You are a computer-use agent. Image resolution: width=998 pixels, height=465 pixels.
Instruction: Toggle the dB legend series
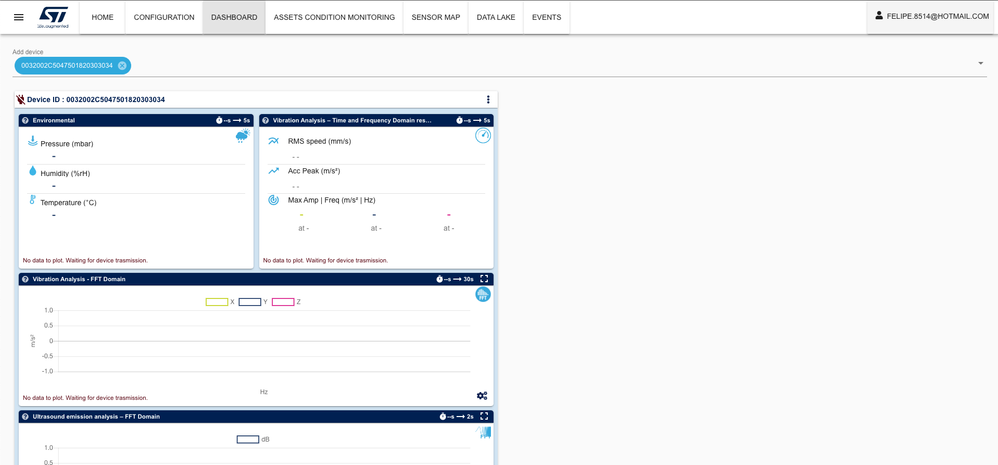(x=253, y=440)
